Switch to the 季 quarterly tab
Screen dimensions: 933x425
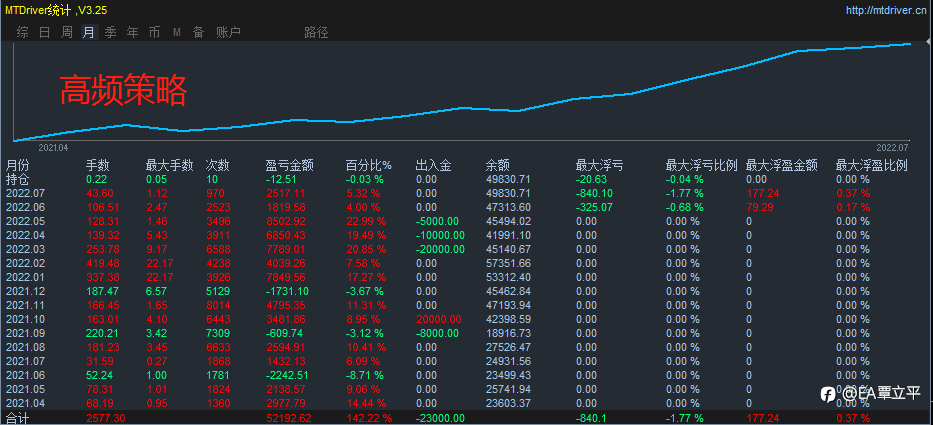111,32
